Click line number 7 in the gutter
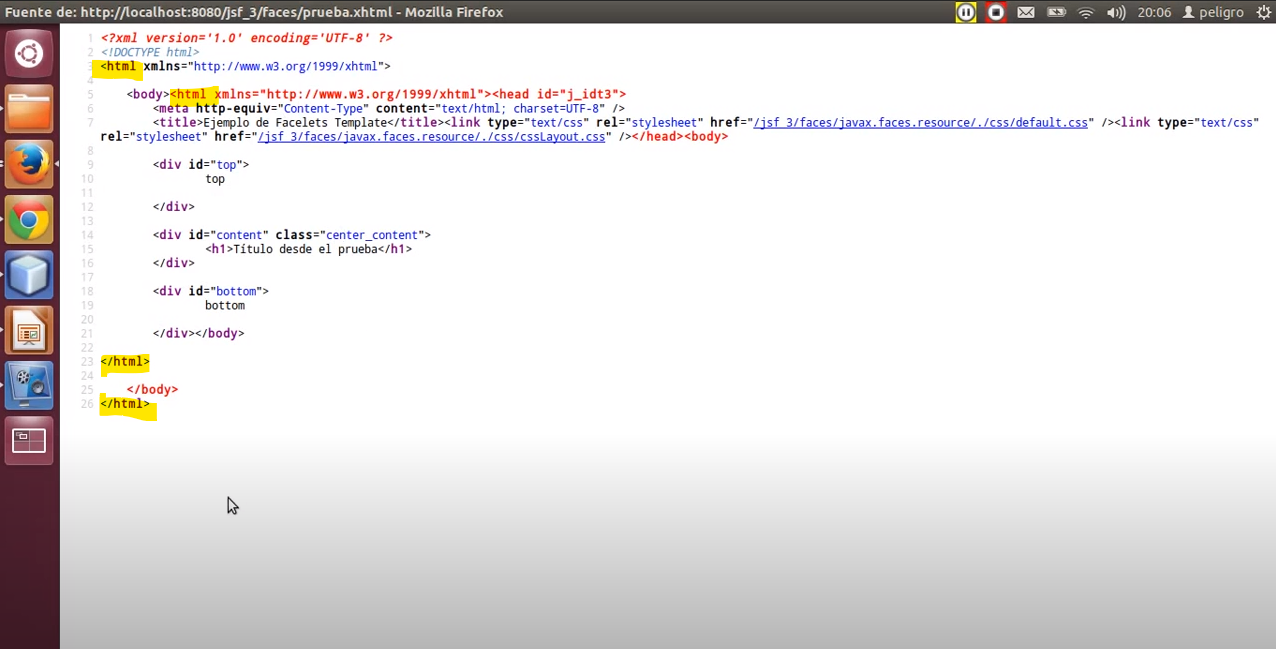This screenshot has height=649, width=1276. (x=90, y=123)
